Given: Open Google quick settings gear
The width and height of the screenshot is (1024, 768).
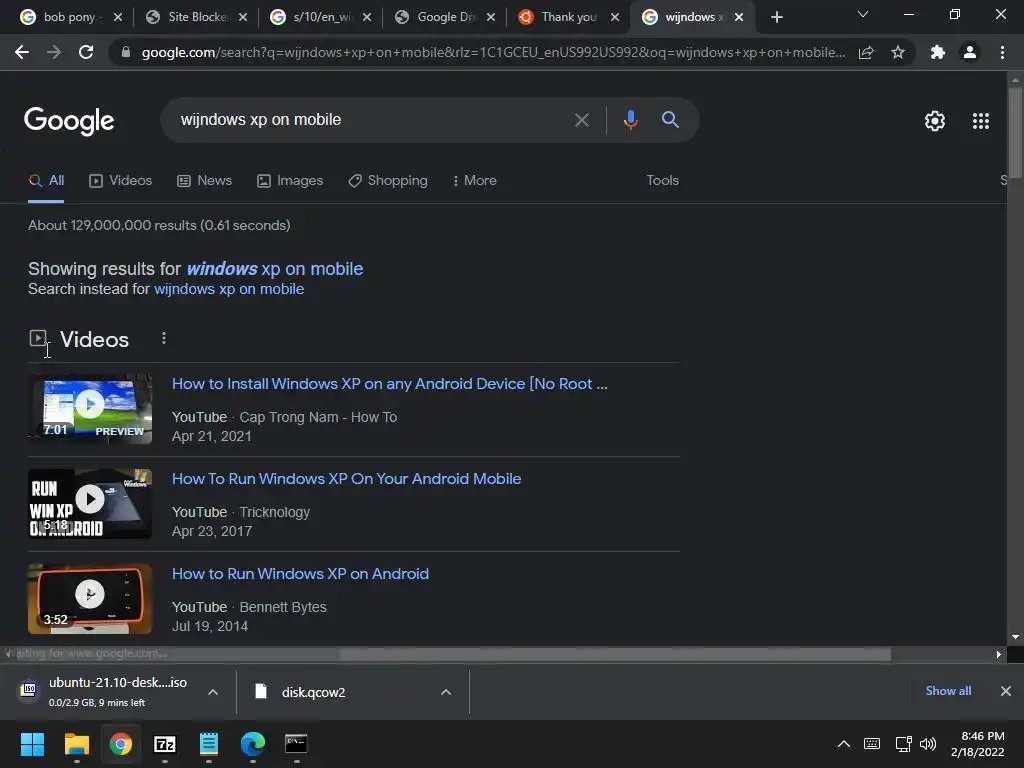Looking at the screenshot, I should [935, 121].
